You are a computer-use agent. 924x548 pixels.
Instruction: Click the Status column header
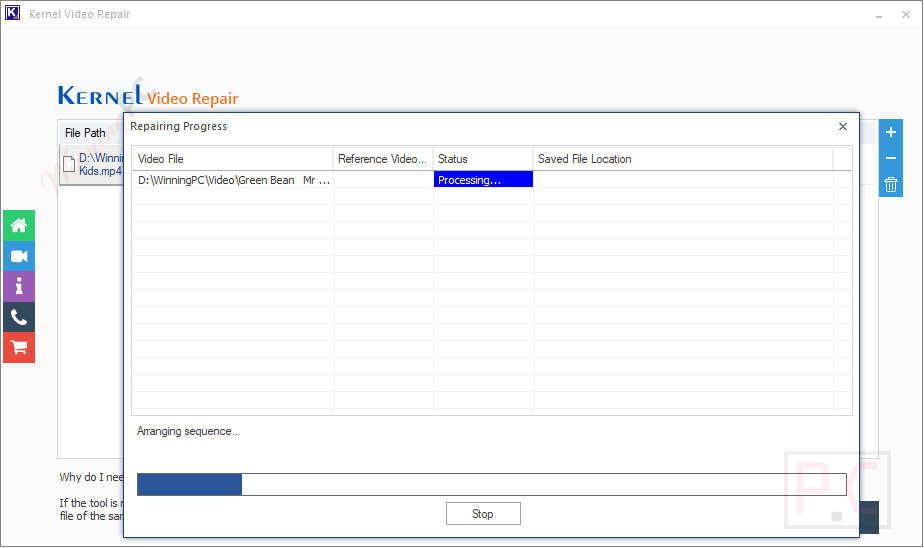[x=483, y=159]
